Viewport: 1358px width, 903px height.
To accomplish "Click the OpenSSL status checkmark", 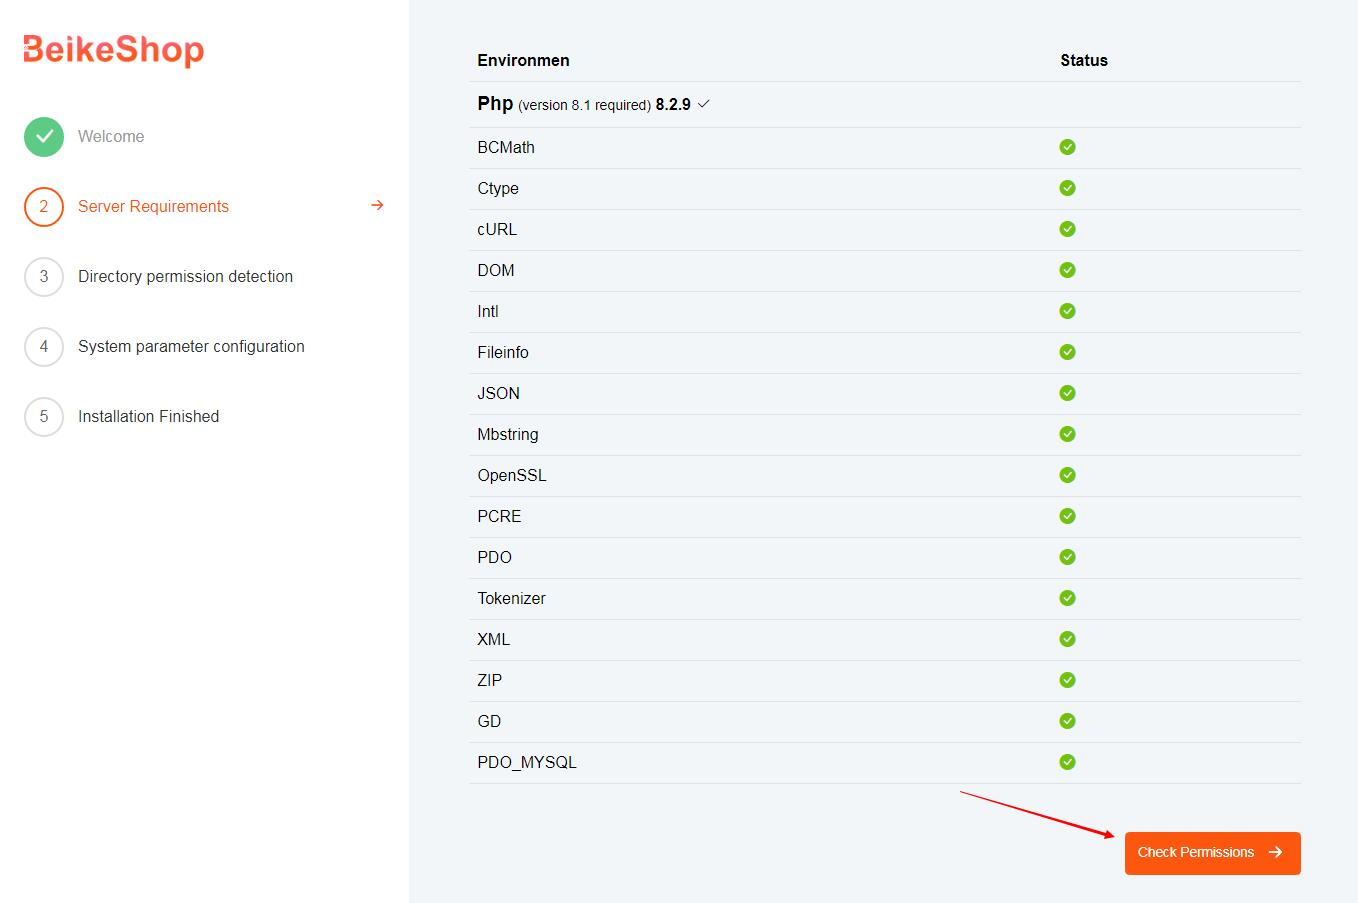I will point(1067,475).
